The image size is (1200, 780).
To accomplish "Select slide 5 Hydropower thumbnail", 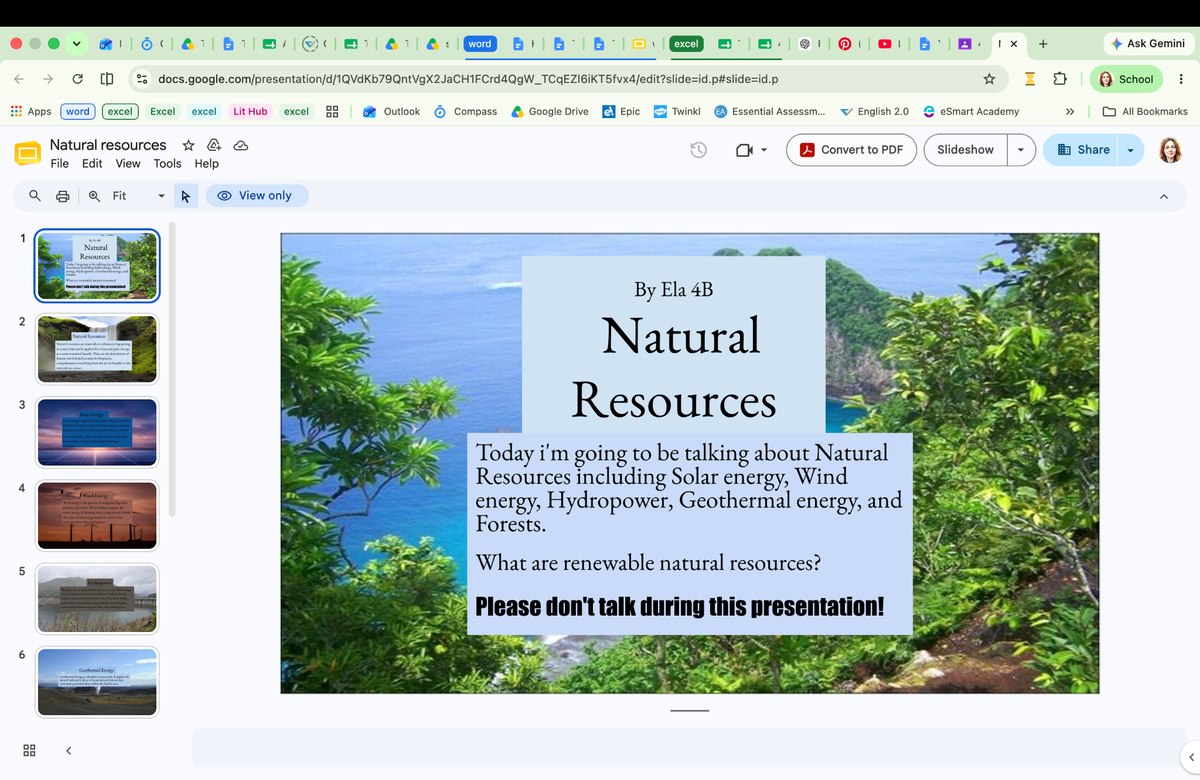I will point(97,599).
